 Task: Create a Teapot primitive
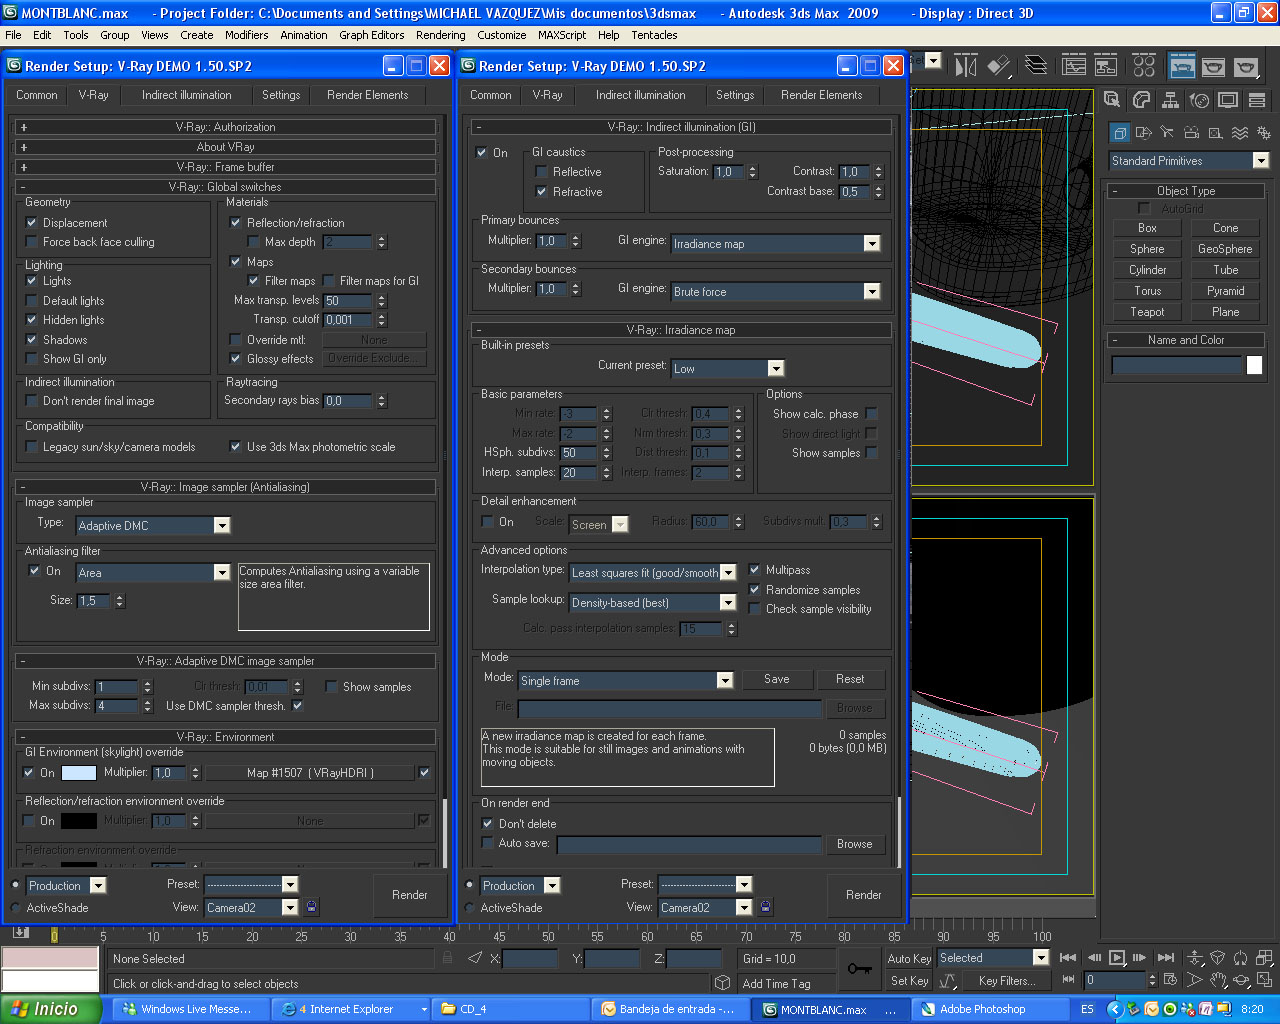coord(1147,312)
